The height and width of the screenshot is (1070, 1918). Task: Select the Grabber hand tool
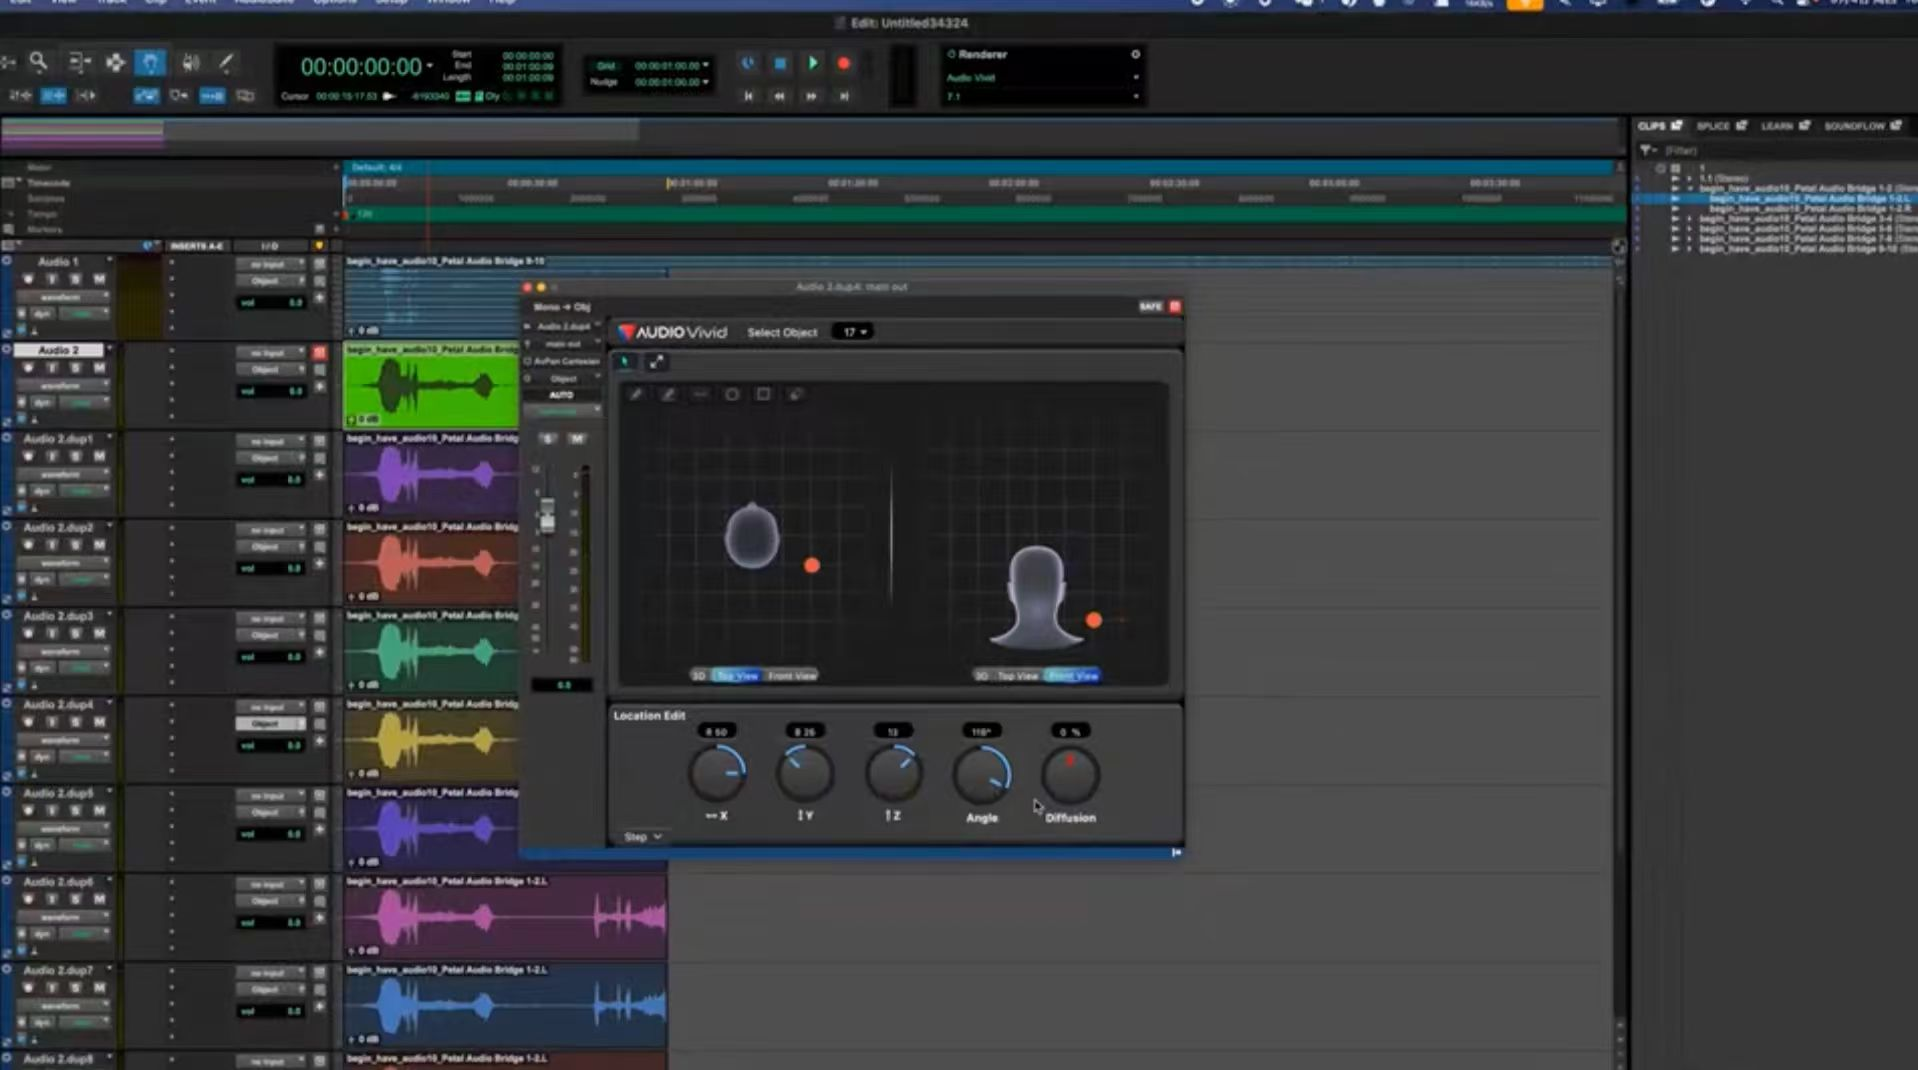150,63
